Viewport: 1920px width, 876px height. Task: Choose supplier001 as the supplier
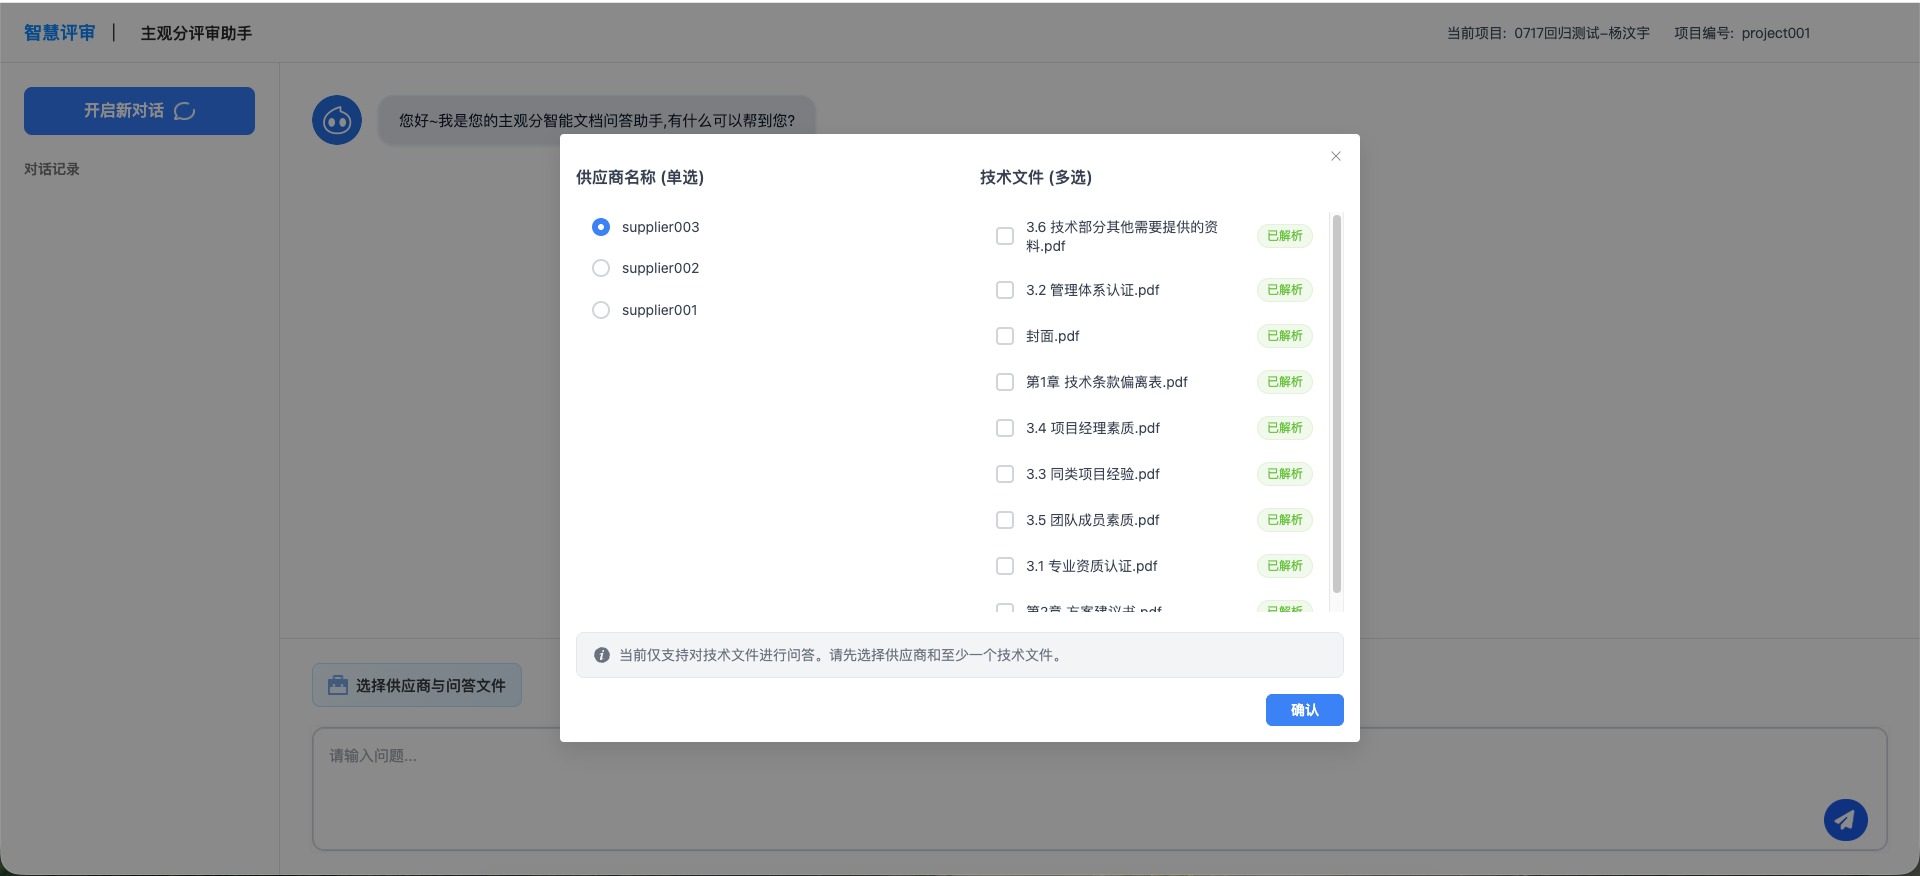pyautogui.click(x=601, y=310)
